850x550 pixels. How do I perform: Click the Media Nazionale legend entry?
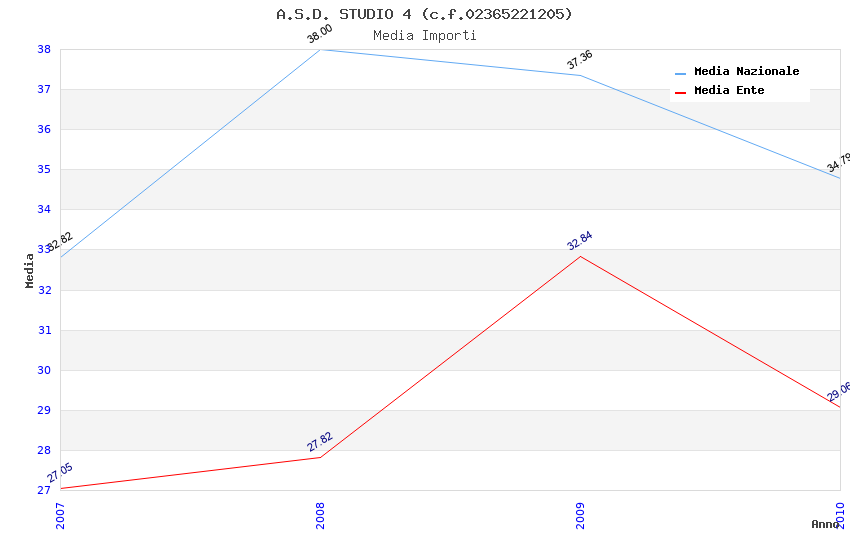(x=746, y=71)
